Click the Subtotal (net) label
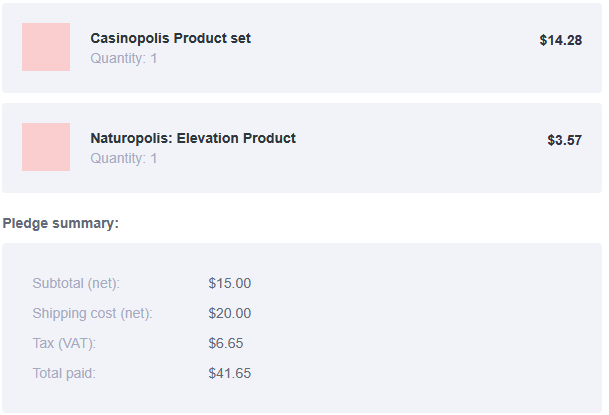609x415 pixels. 76,283
